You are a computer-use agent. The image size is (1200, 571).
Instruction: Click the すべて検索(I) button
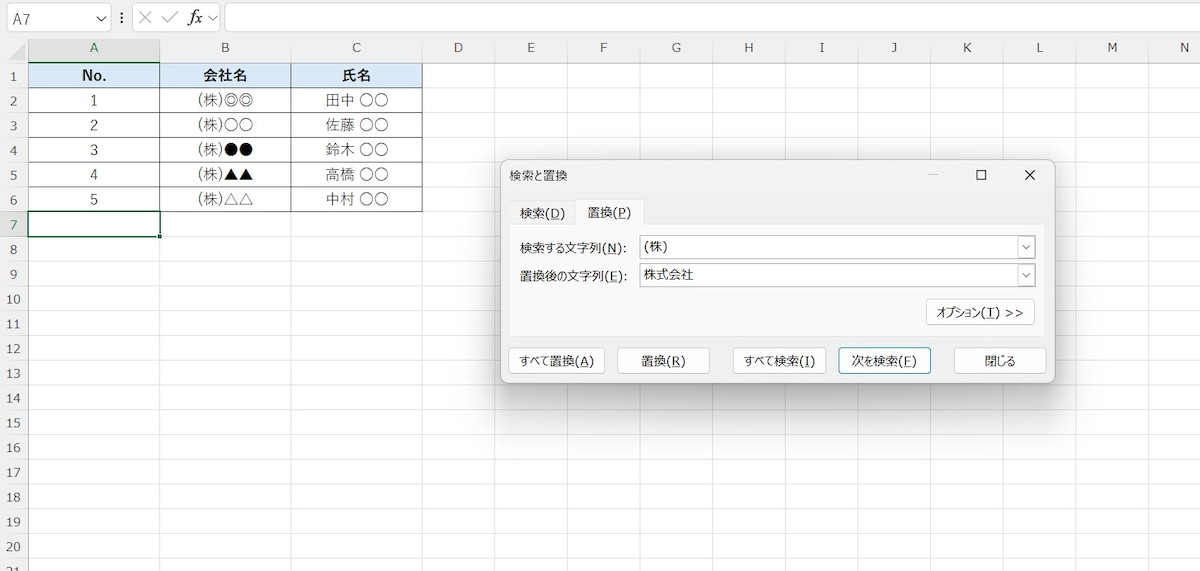pos(779,361)
